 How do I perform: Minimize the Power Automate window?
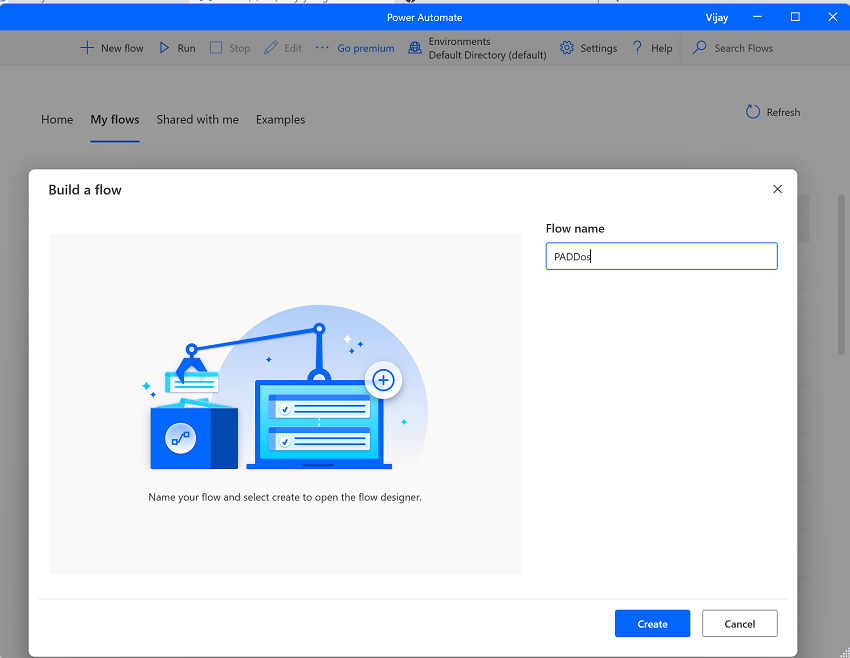pyautogui.click(x=757, y=17)
